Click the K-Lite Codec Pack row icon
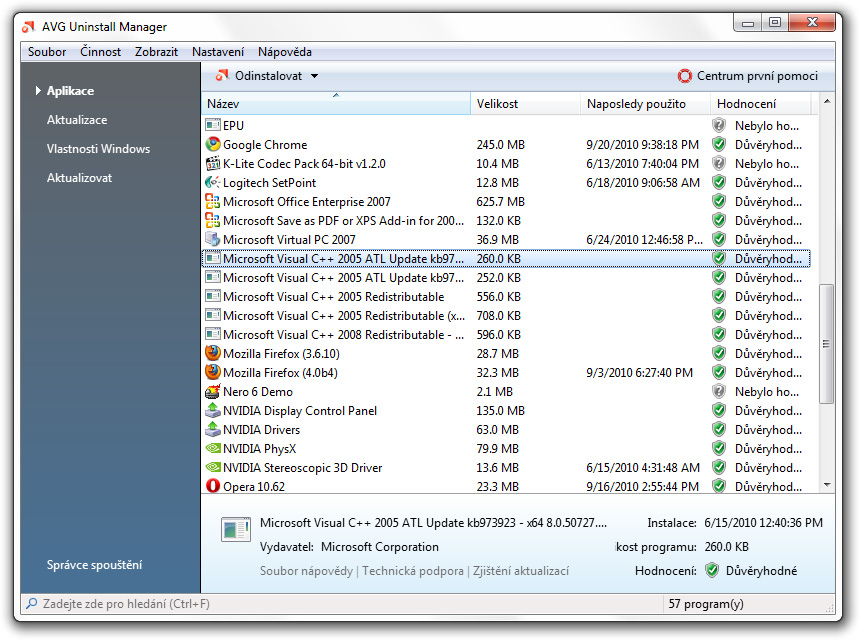This screenshot has width=860, height=641. [213, 163]
